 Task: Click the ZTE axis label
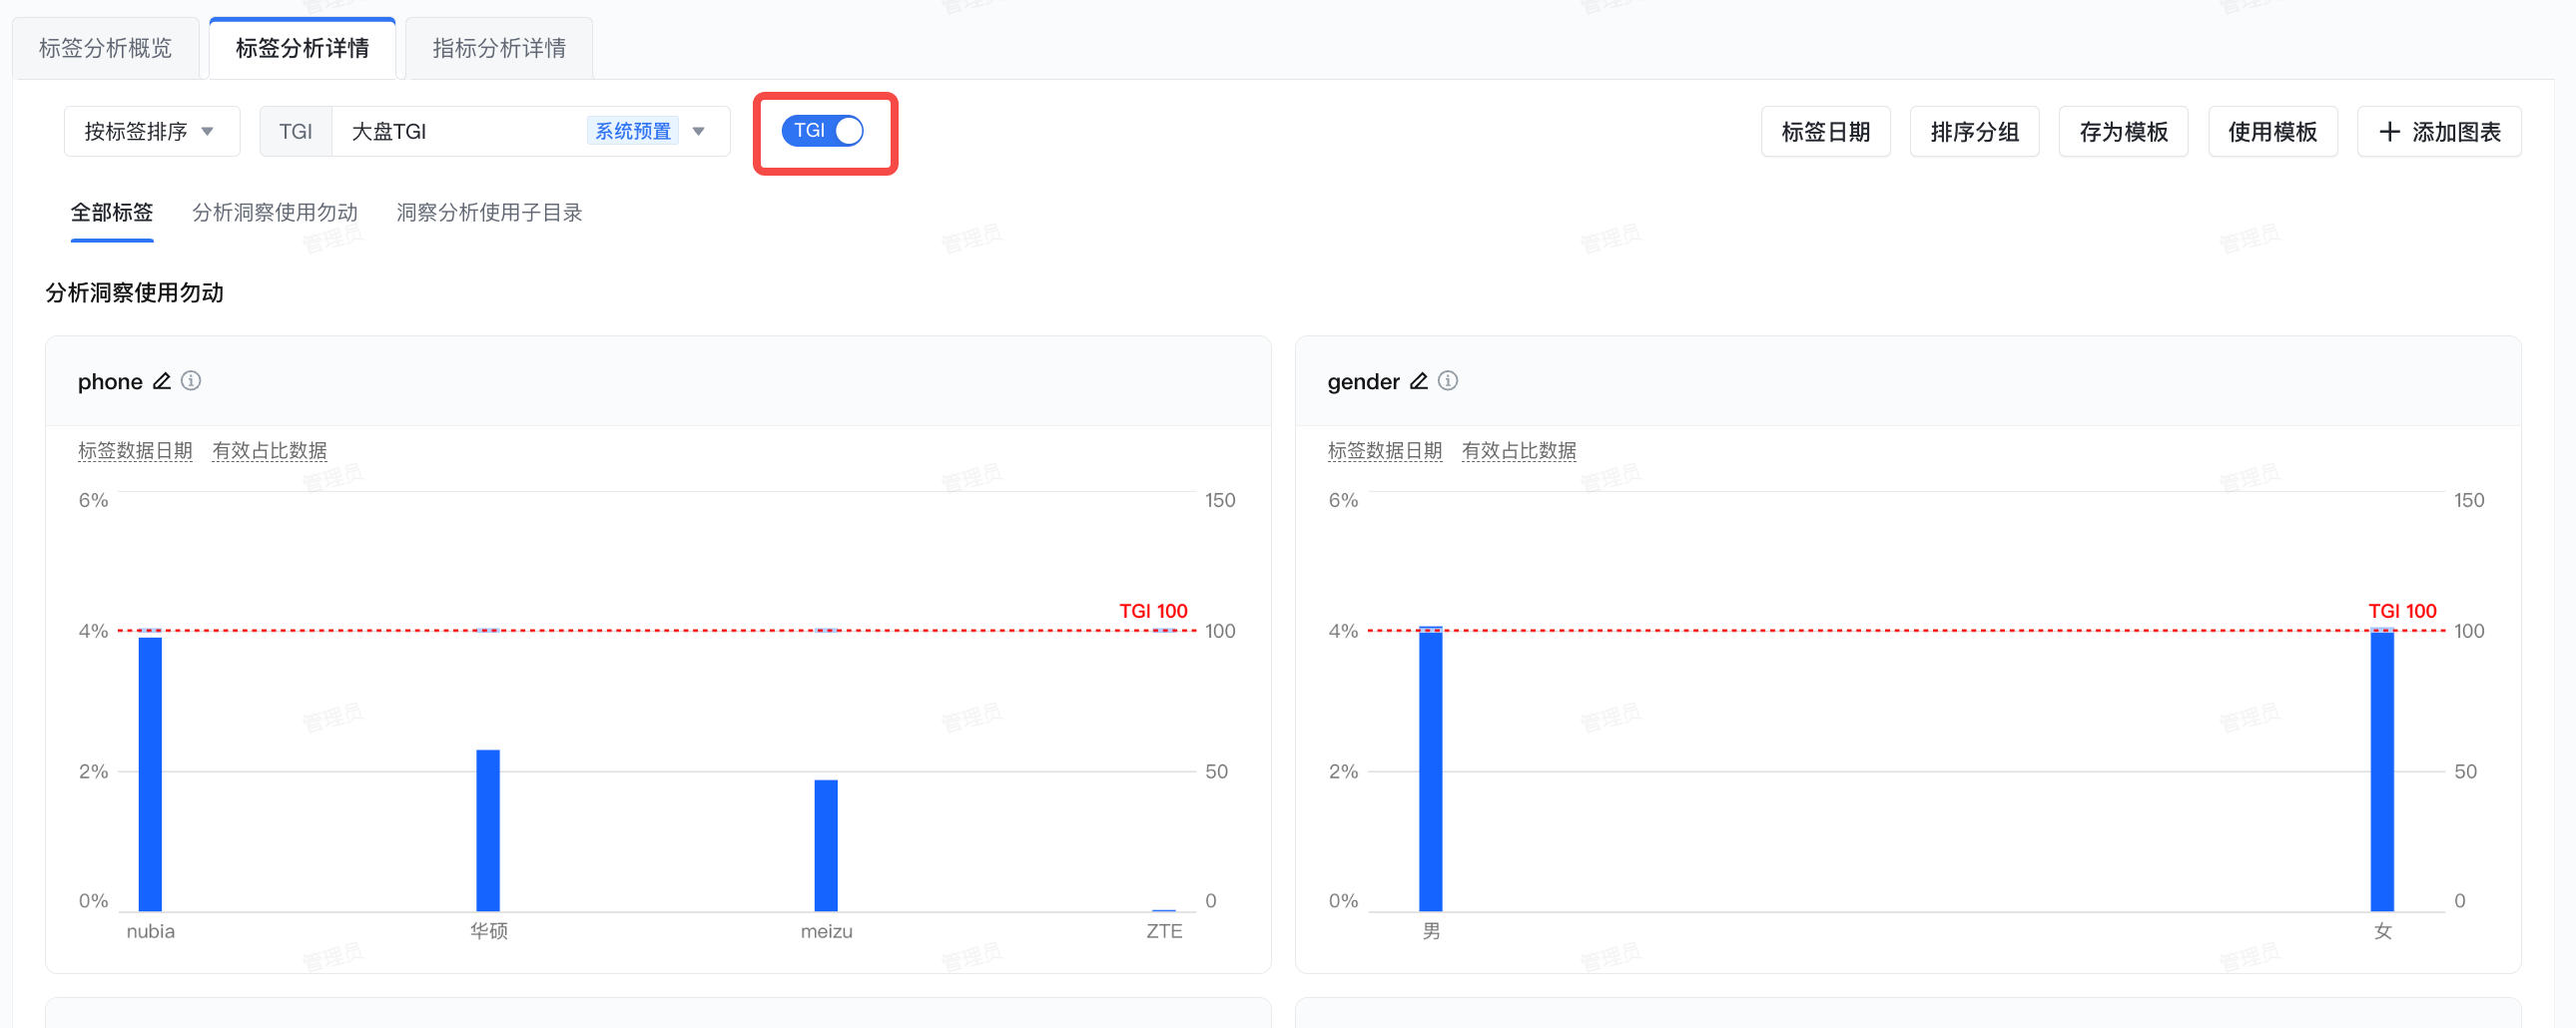click(x=1164, y=931)
